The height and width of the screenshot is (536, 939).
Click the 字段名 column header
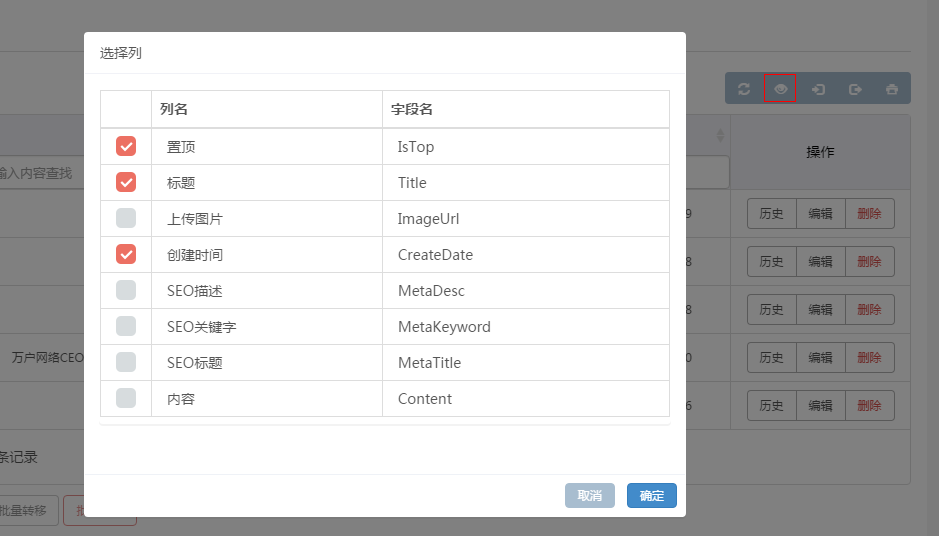click(526, 109)
